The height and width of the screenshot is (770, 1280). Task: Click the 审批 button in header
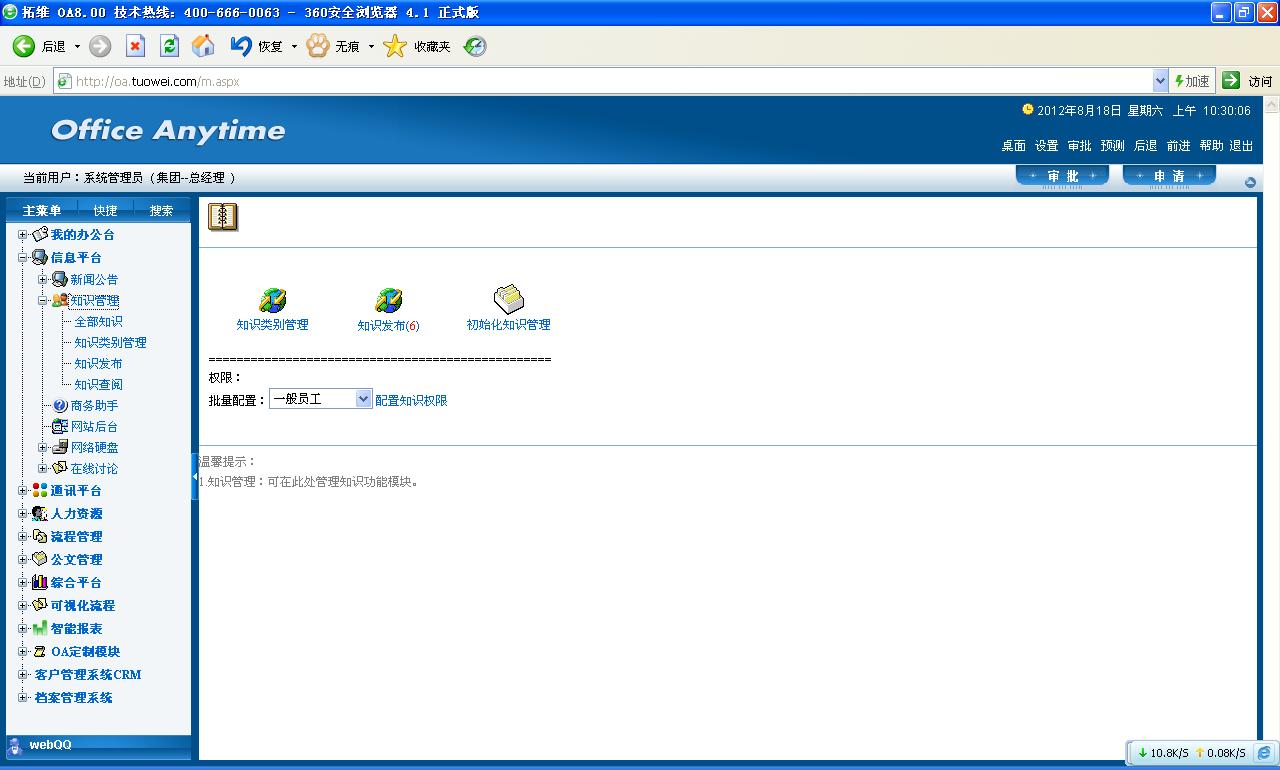[x=1062, y=176]
